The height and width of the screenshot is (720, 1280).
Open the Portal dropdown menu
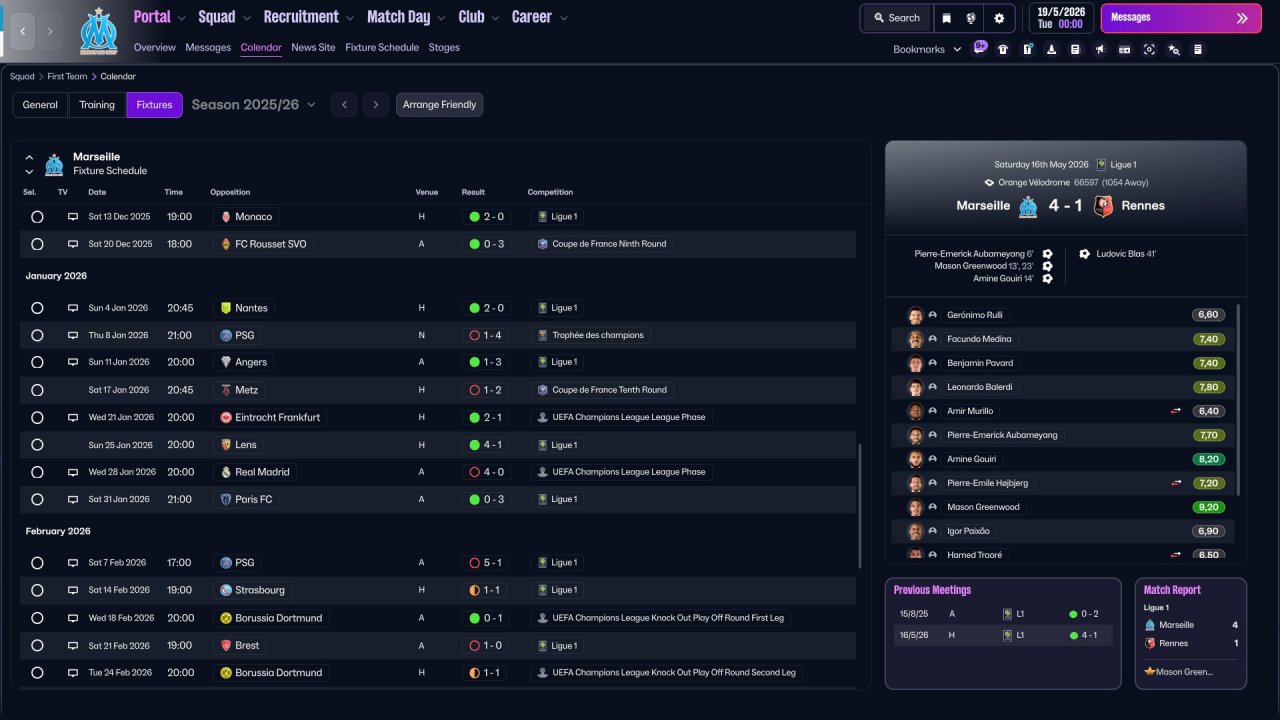tap(160, 17)
